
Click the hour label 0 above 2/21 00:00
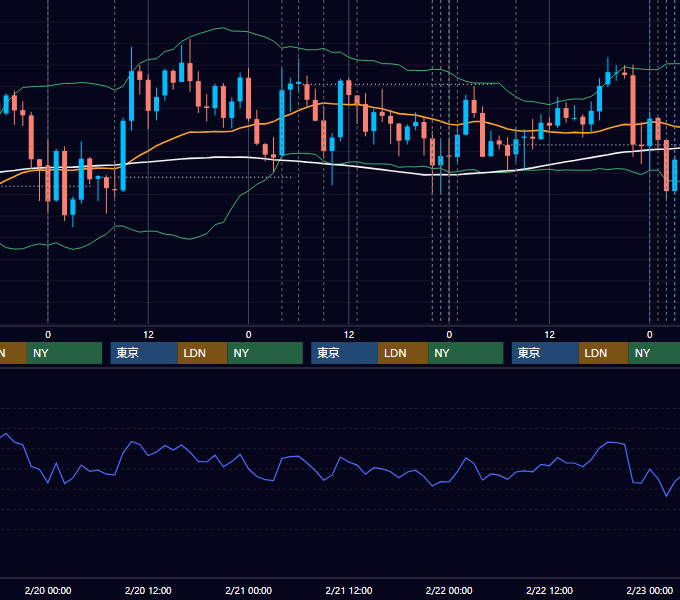[248, 335]
